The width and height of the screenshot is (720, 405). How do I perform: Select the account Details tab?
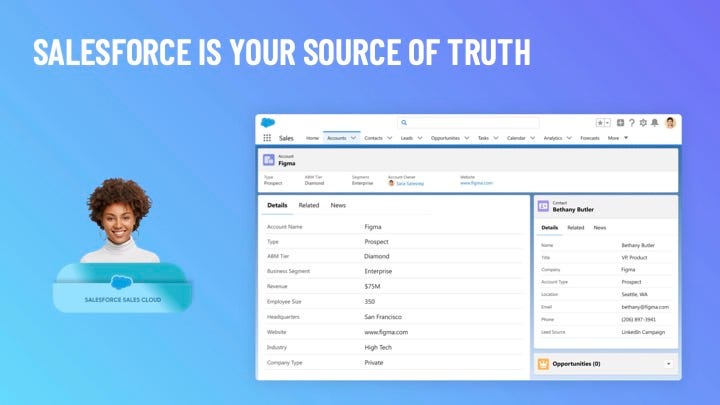[x=277, y=205]
